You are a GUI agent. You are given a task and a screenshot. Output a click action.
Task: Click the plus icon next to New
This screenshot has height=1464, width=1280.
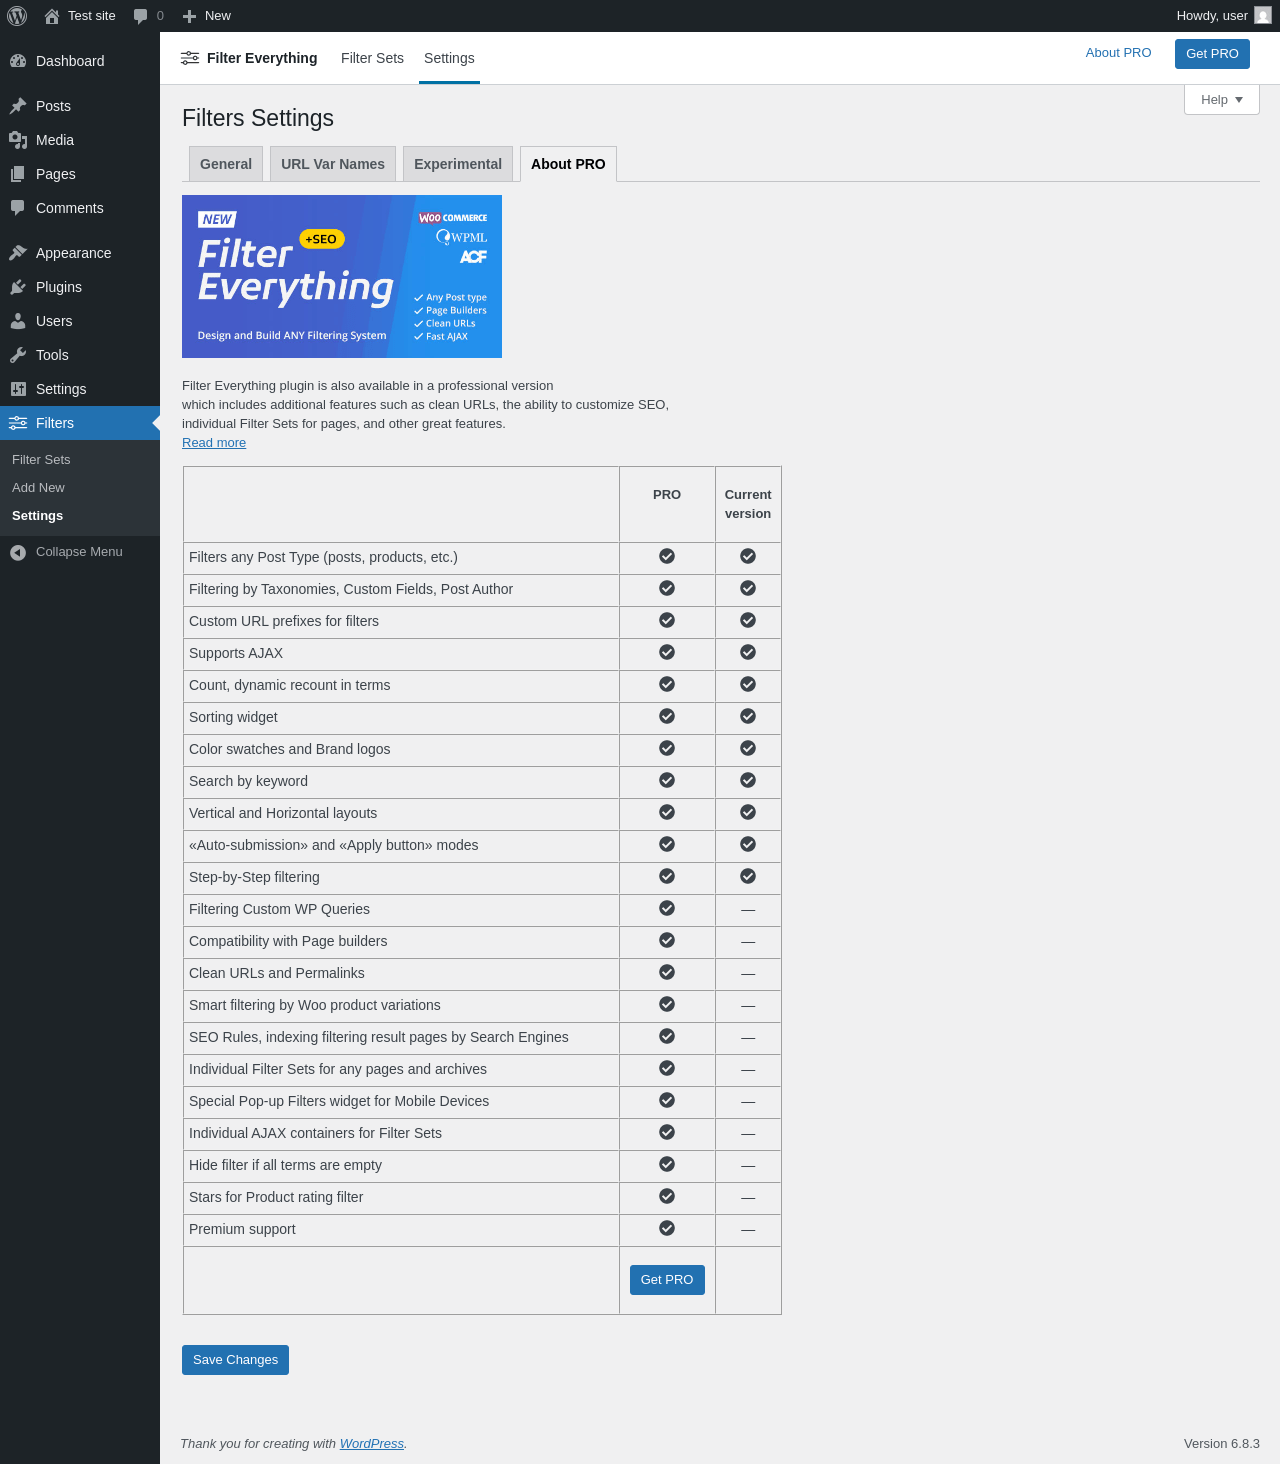tap(189, 16)
